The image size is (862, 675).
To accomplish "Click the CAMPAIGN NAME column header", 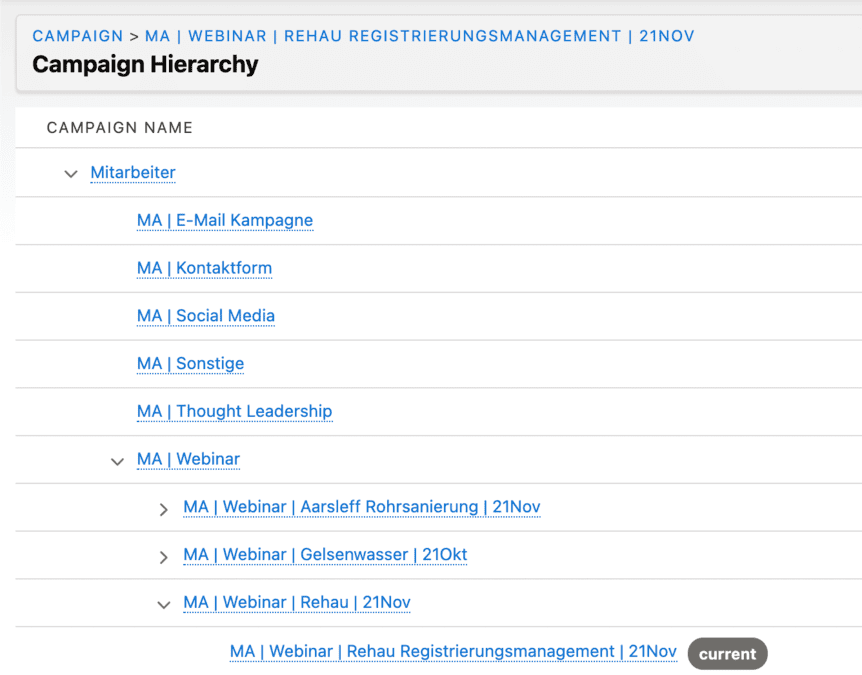I will 120,128.
